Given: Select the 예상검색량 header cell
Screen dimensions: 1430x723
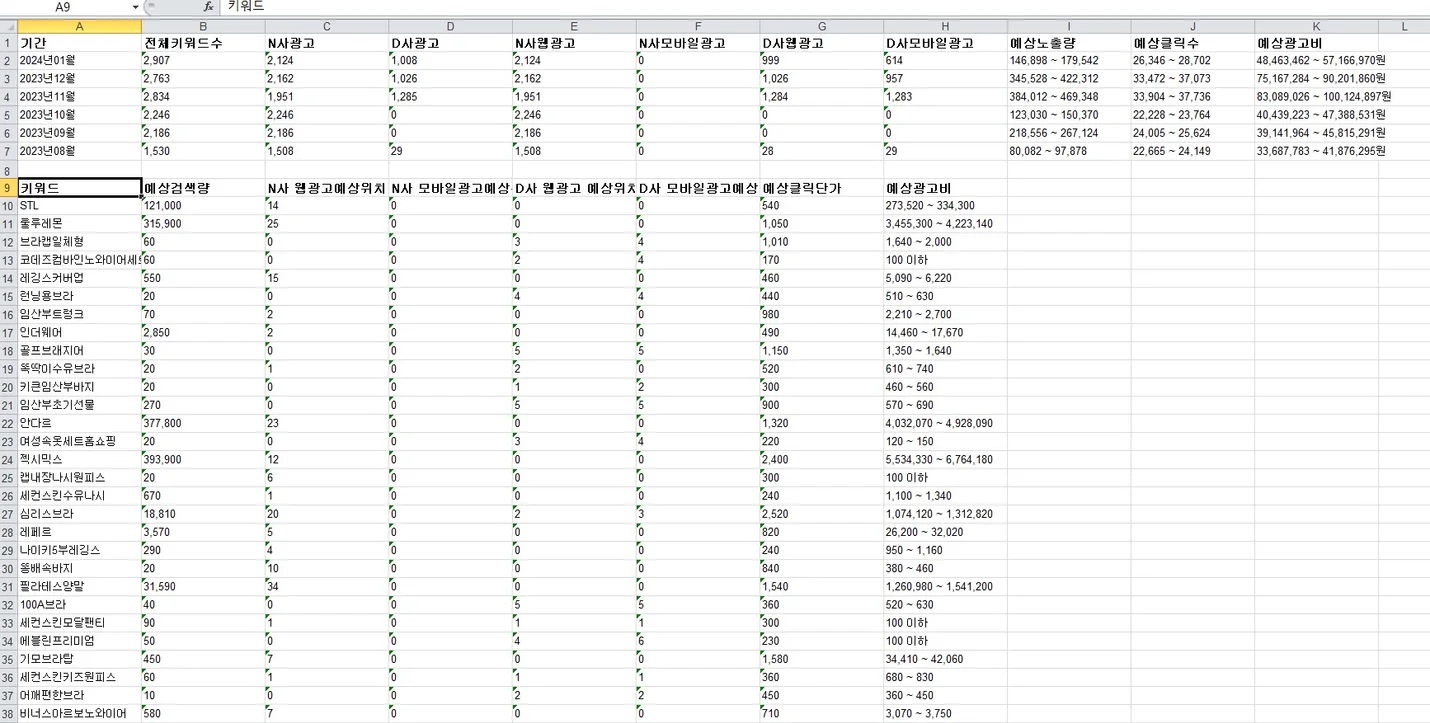Looking at the screenshot, I should 203,187.
